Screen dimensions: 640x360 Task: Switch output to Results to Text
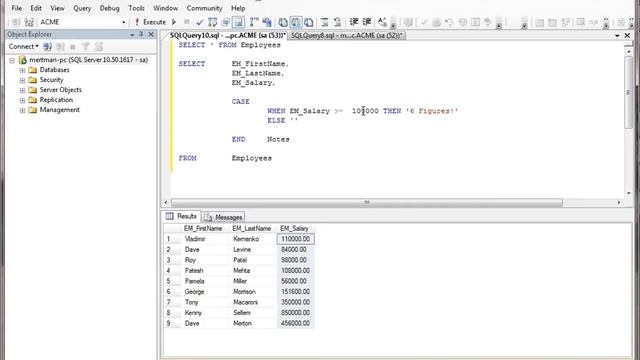[x=282, y=22]
